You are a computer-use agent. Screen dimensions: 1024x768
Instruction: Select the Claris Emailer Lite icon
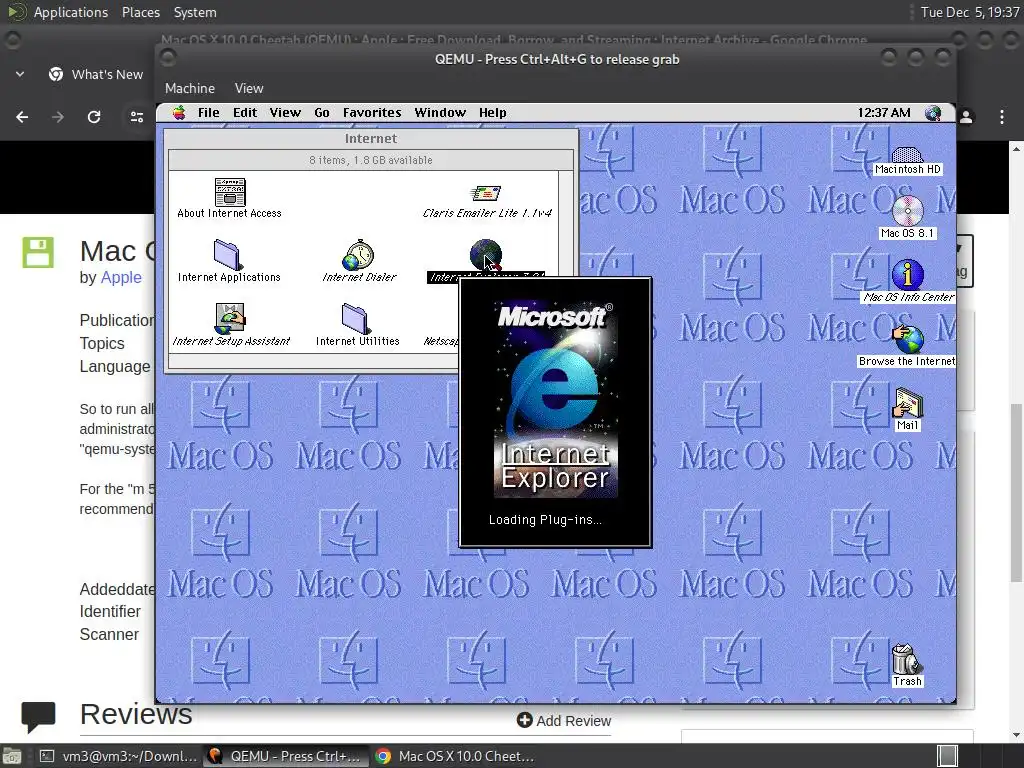[x=487, y=202]
